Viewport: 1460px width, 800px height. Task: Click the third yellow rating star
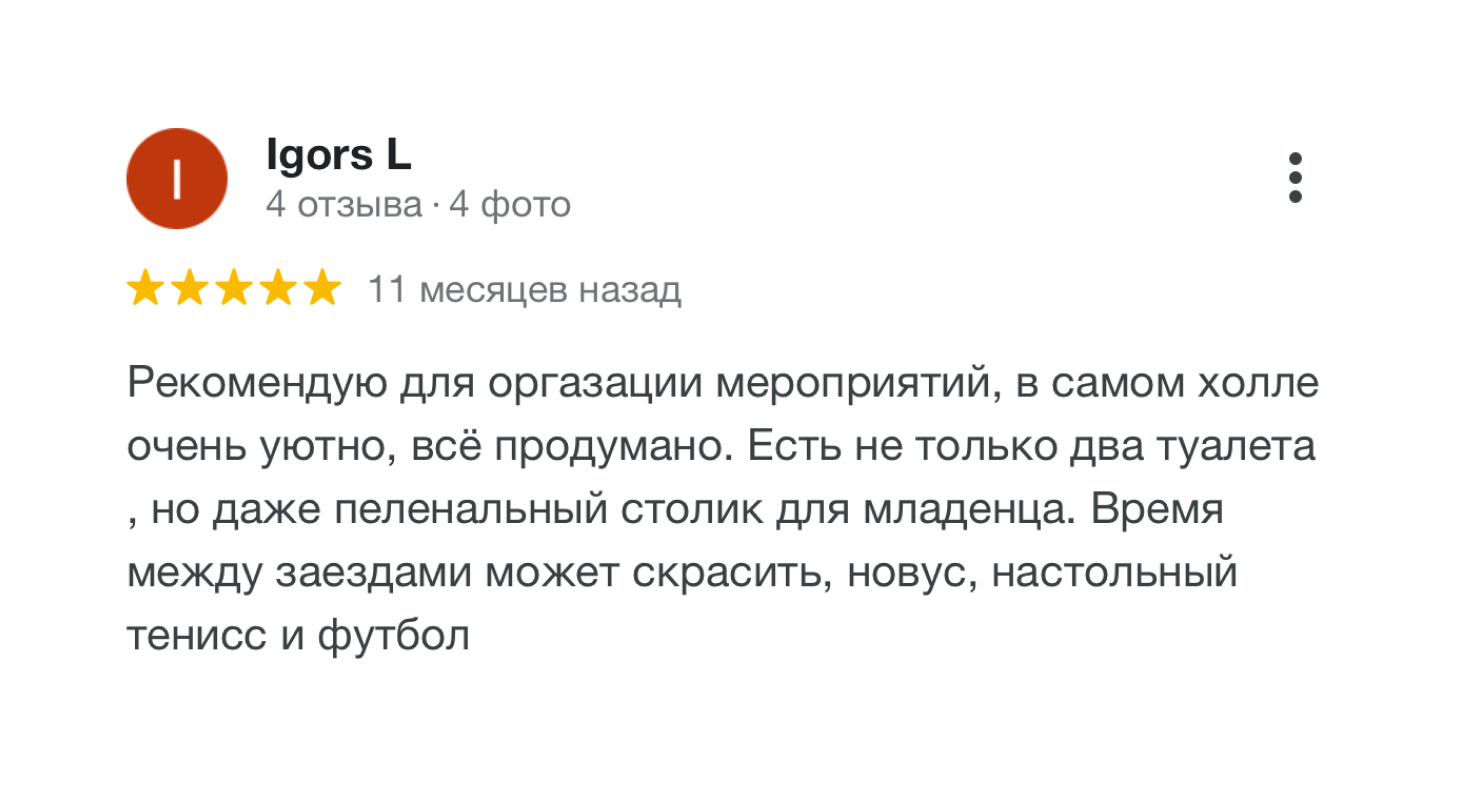233,290
